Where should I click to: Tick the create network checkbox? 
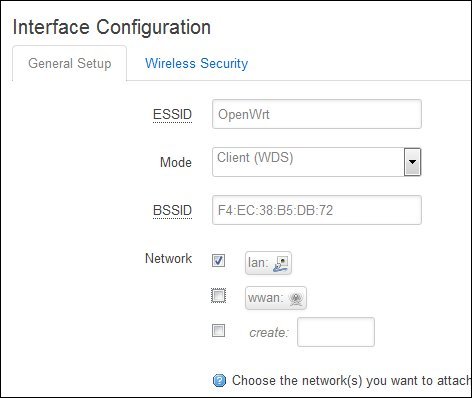click(219, 331)
